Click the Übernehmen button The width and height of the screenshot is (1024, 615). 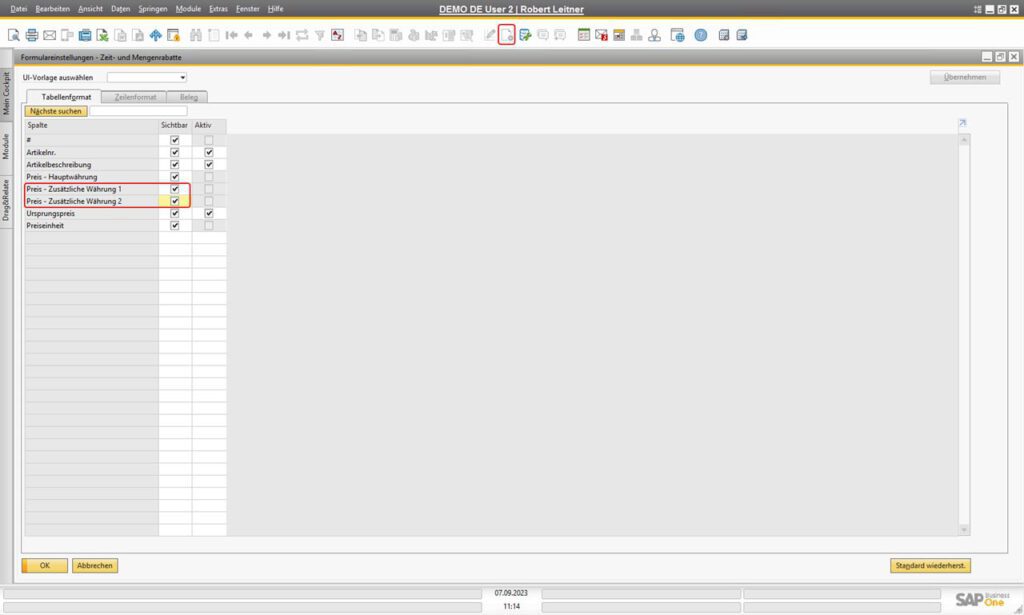(x=965, y=78)
